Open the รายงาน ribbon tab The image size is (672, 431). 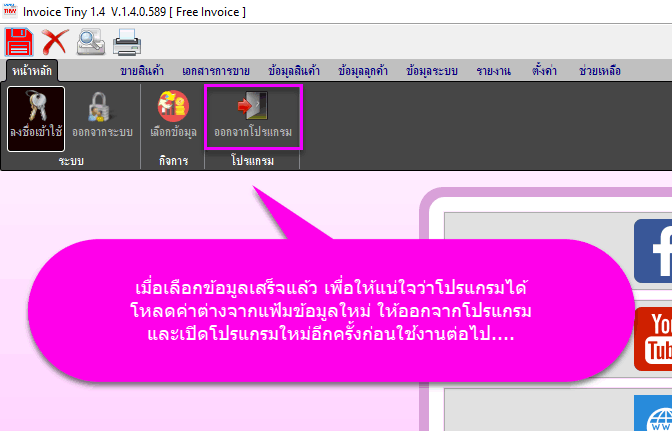pos(494,71)
